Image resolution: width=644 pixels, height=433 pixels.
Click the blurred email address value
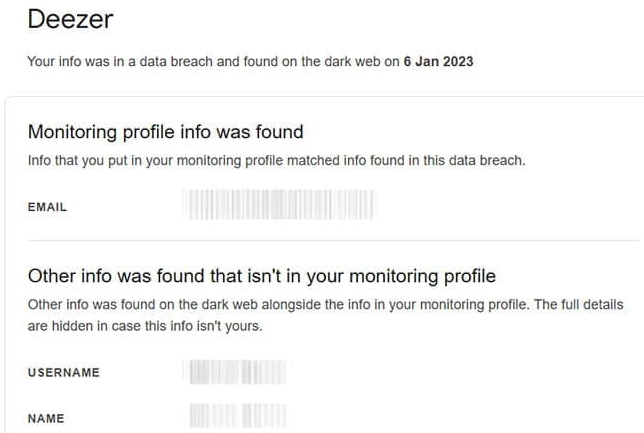(280, 206)
